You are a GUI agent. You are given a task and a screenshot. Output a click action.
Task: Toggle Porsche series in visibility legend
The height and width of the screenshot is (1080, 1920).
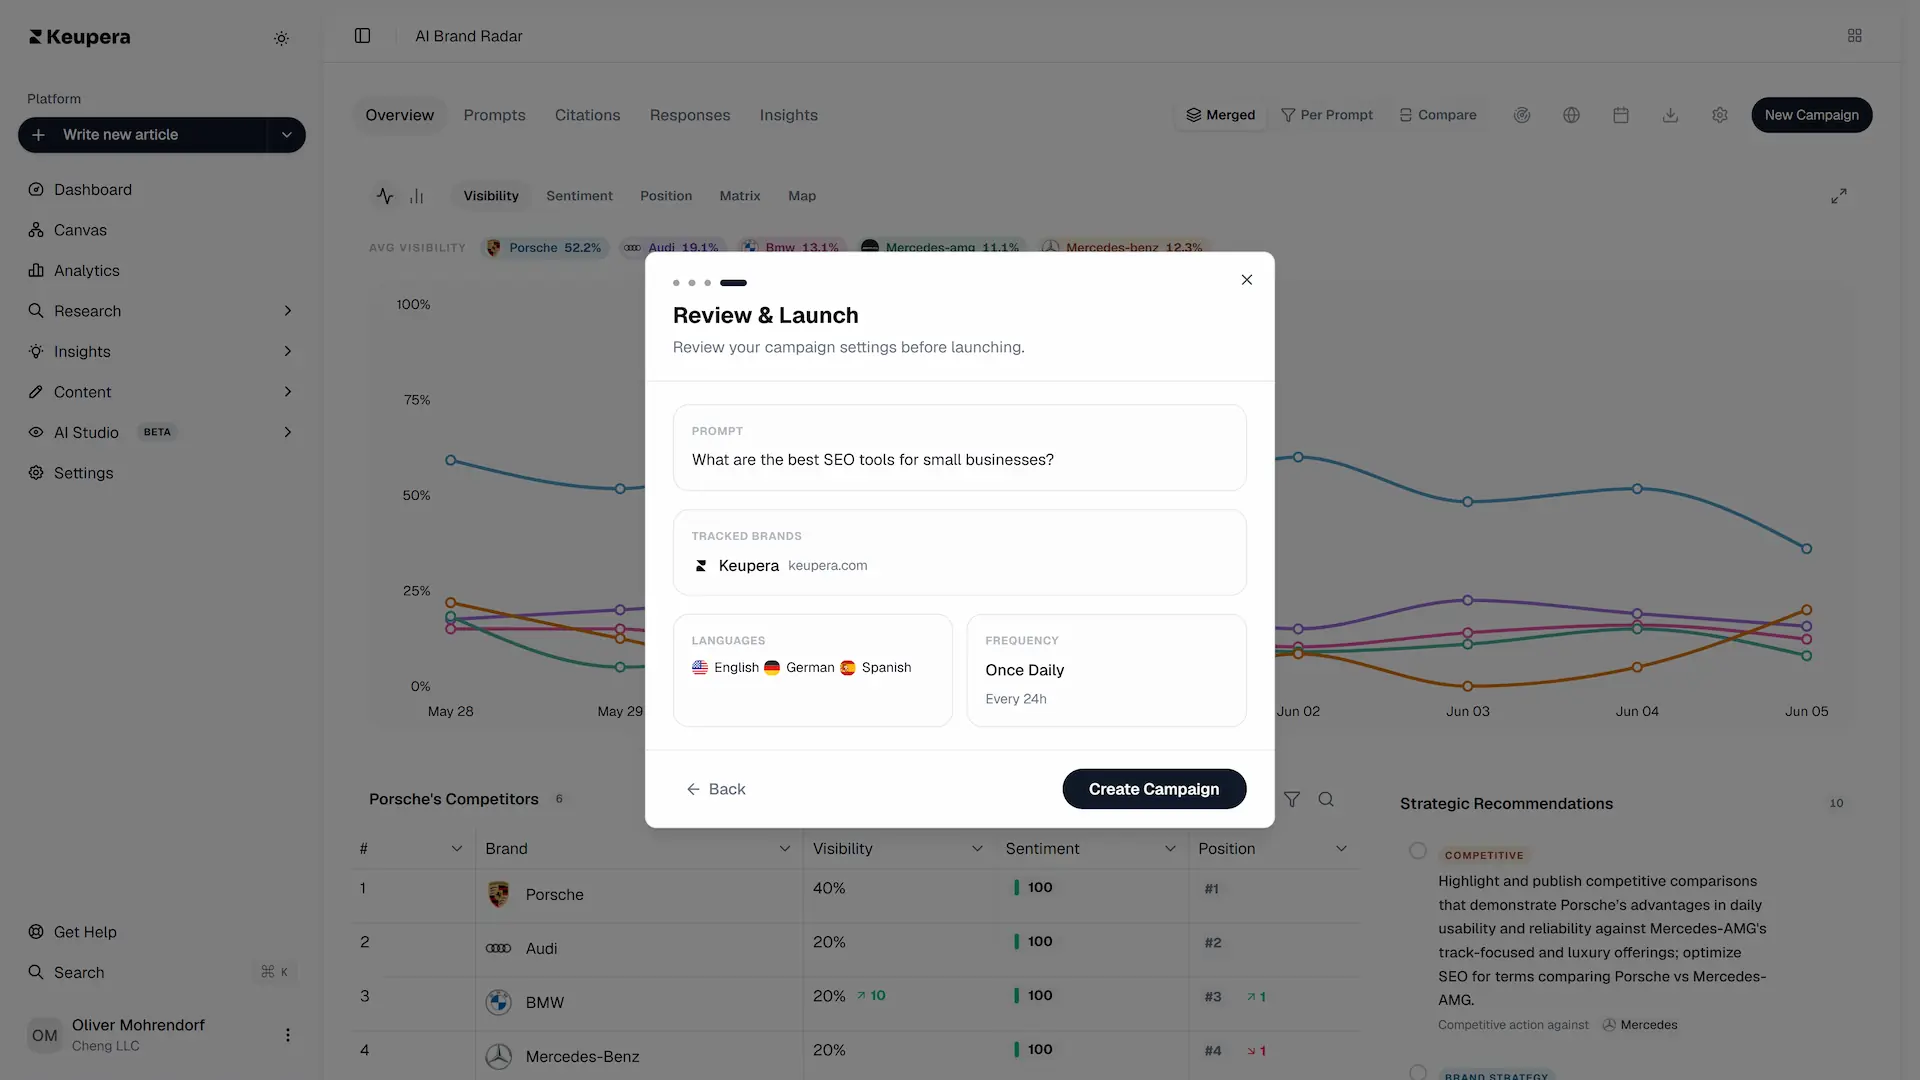(544, 247)
